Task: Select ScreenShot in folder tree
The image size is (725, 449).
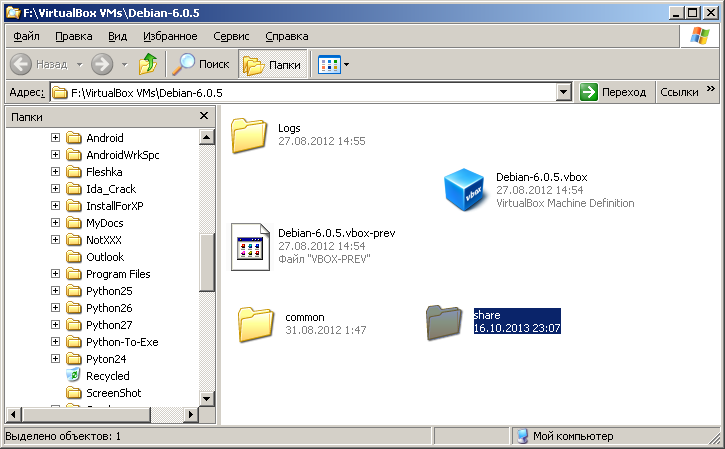Action: point(113,393)
